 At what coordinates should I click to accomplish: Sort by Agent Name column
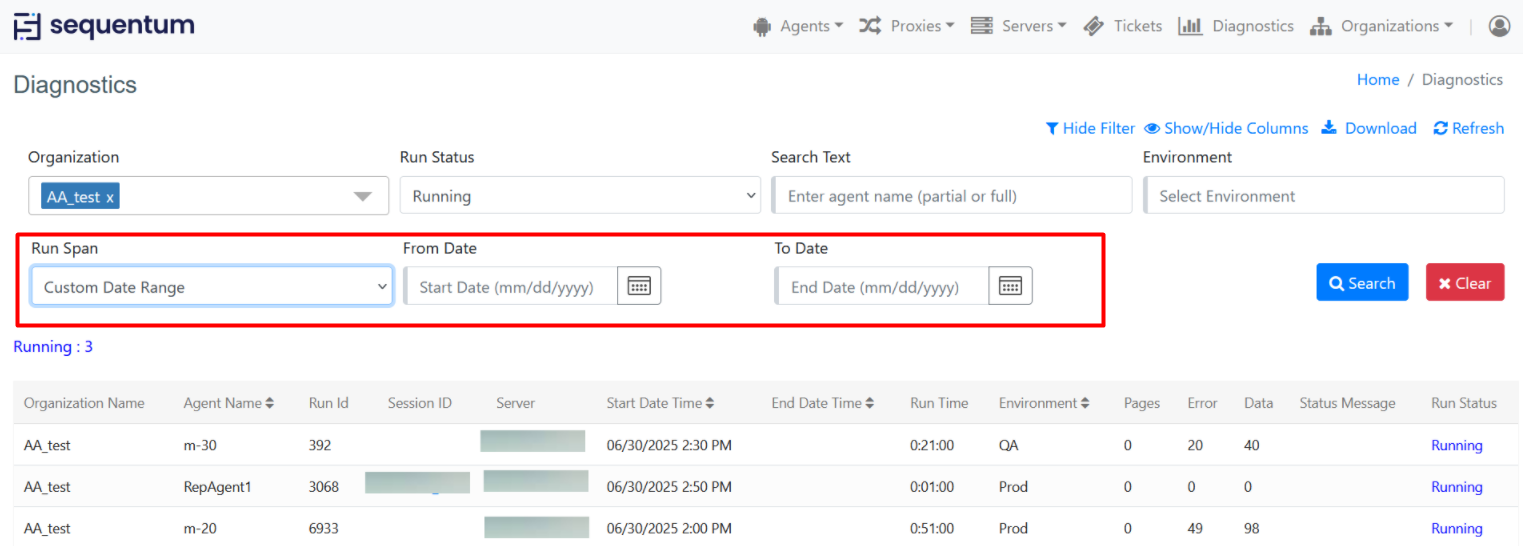228,403
